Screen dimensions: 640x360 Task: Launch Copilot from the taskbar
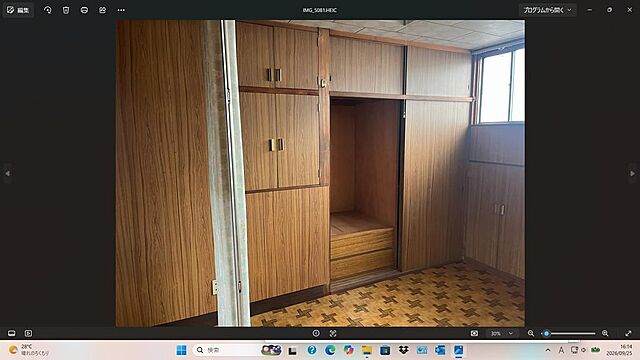click(349, 350)
